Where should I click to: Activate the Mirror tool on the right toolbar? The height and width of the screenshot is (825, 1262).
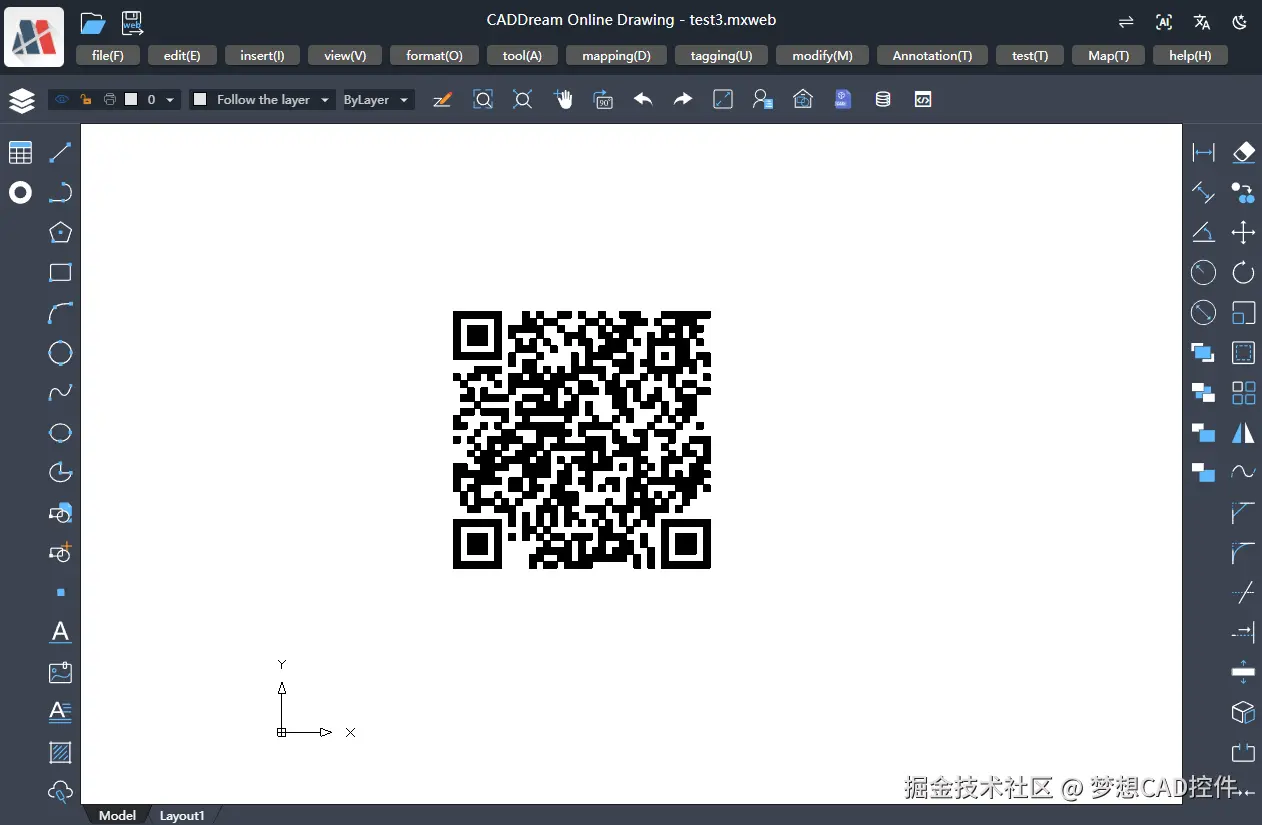point(1243,433)
